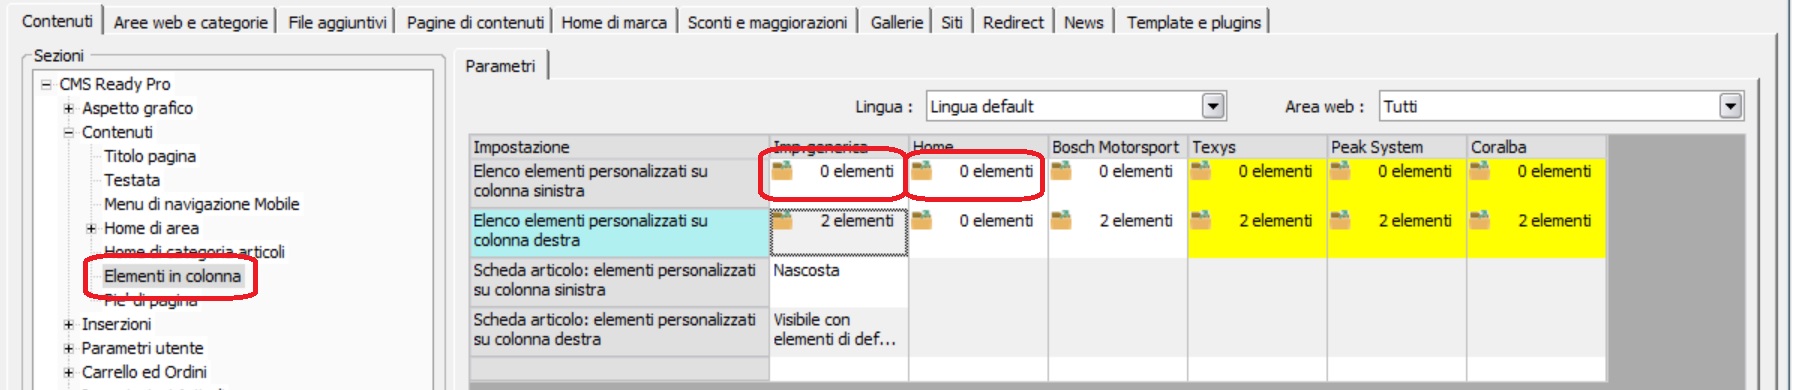Click folder icon in Peak System right-column row
The width and height of the screenshot is (1800, 390).
pyautogui.click(x=1340, y=220)
